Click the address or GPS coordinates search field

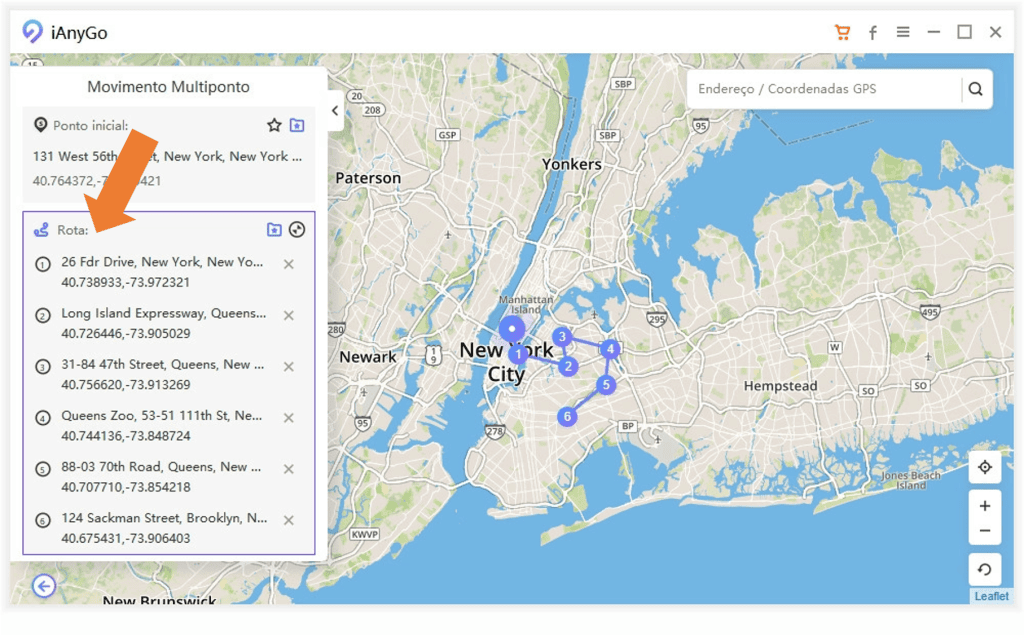[x=823, y=89]
